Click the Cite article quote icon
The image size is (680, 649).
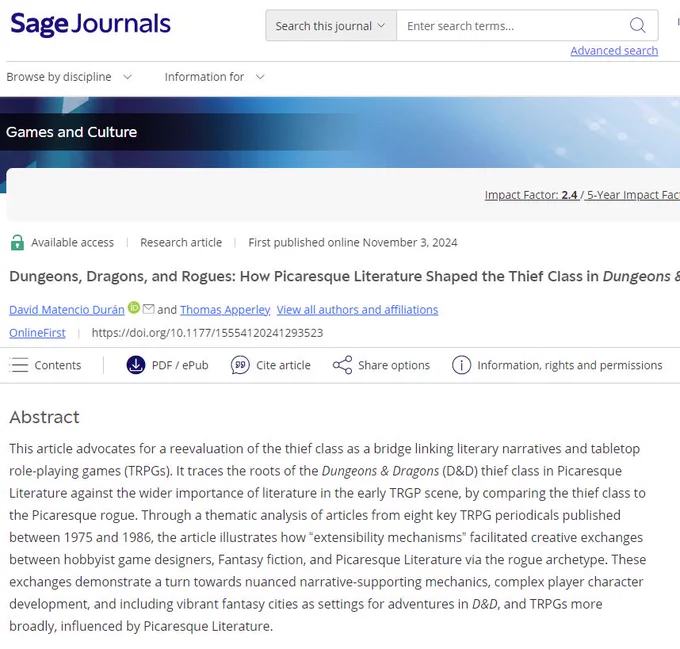(x=240, y=365)
